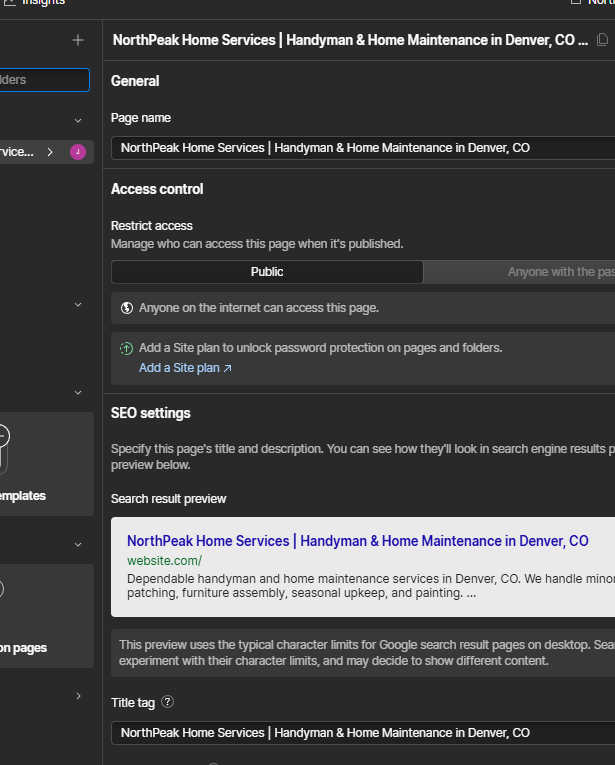Image resolution: width=615 pixels, height=765 pixels.
Task: Focus the Page name input field
Action: pos(363,148)
